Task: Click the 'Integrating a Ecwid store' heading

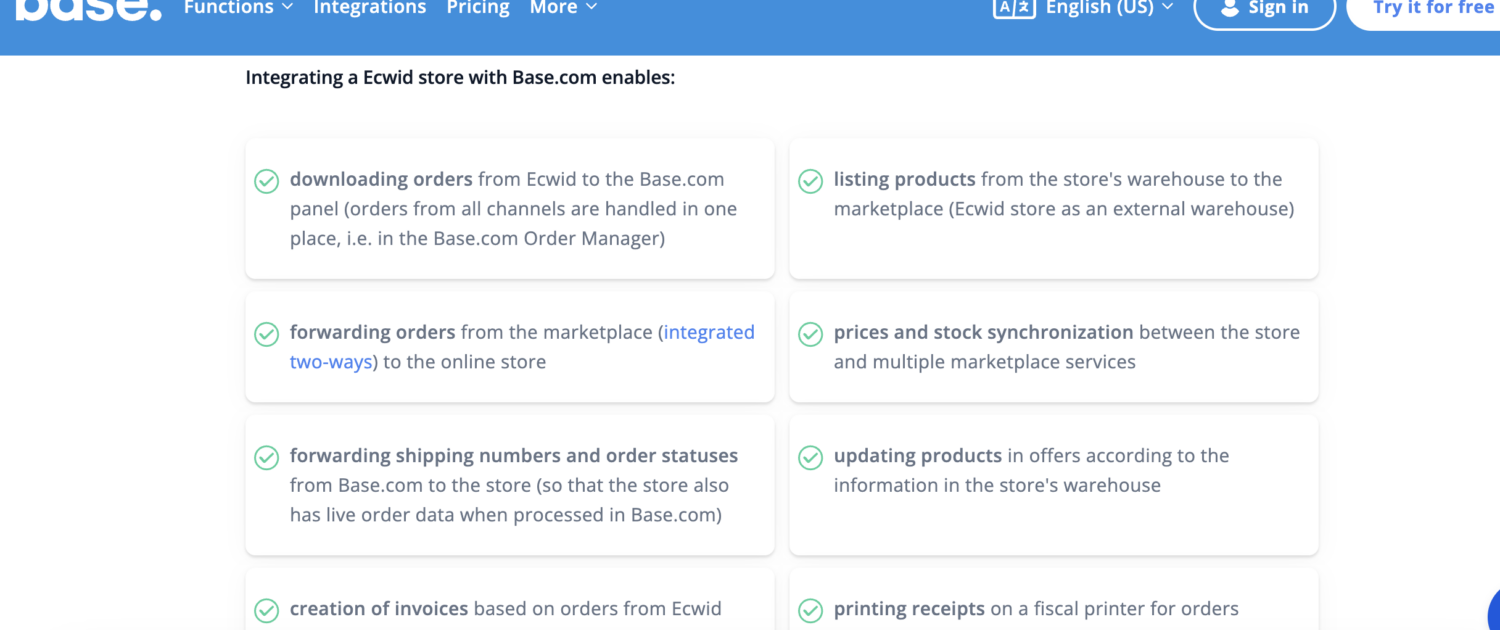Action: point(461,77)
